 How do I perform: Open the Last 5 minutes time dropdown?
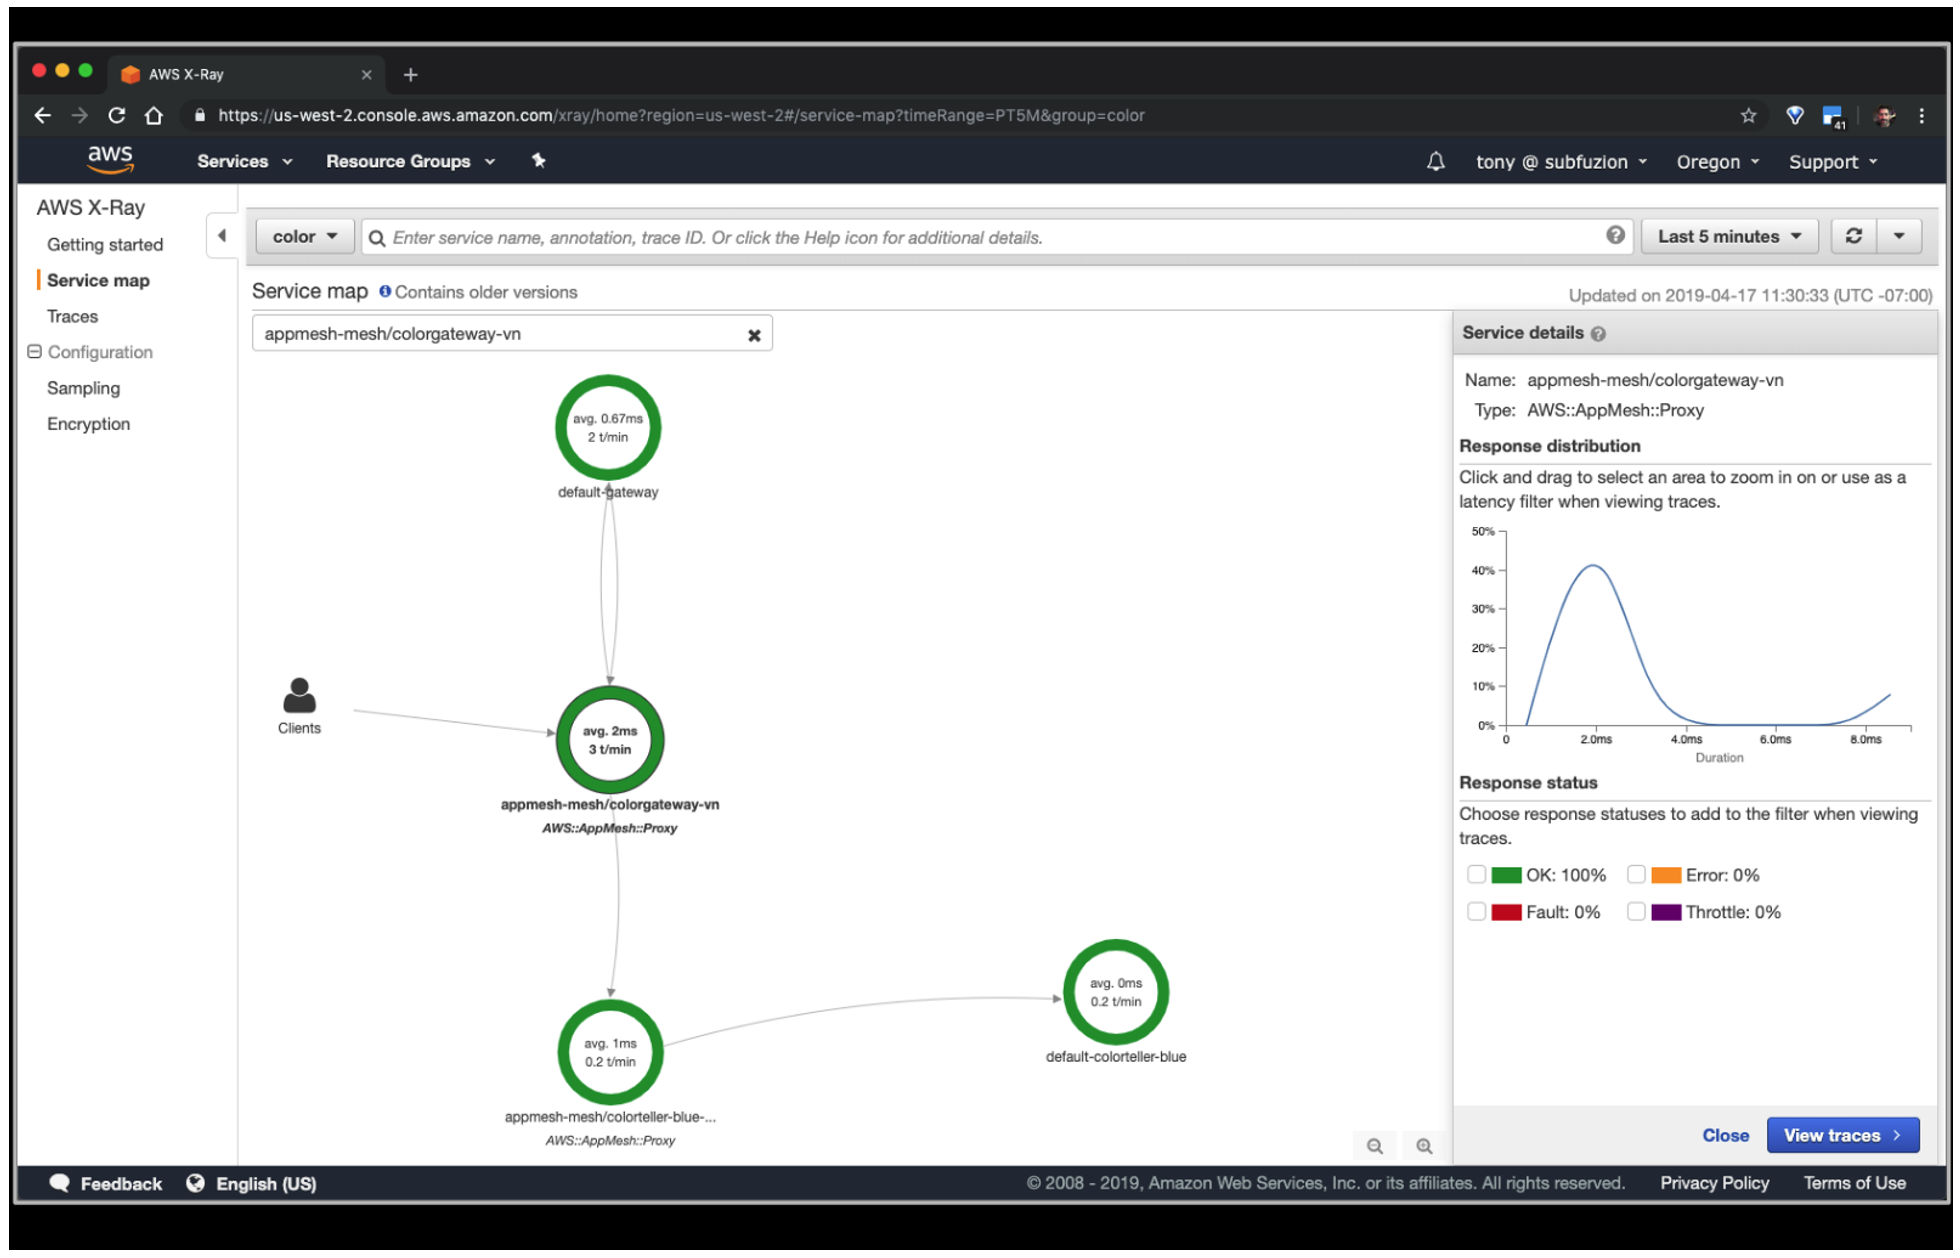click(1728, 237)
